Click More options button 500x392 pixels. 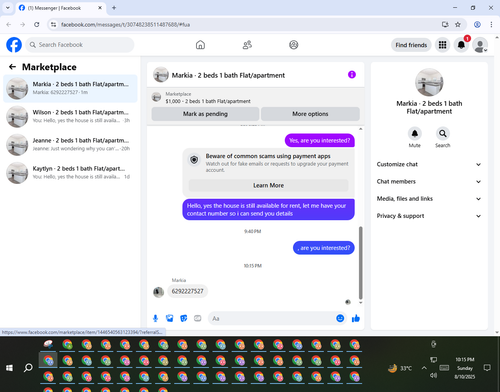(310, 114)
